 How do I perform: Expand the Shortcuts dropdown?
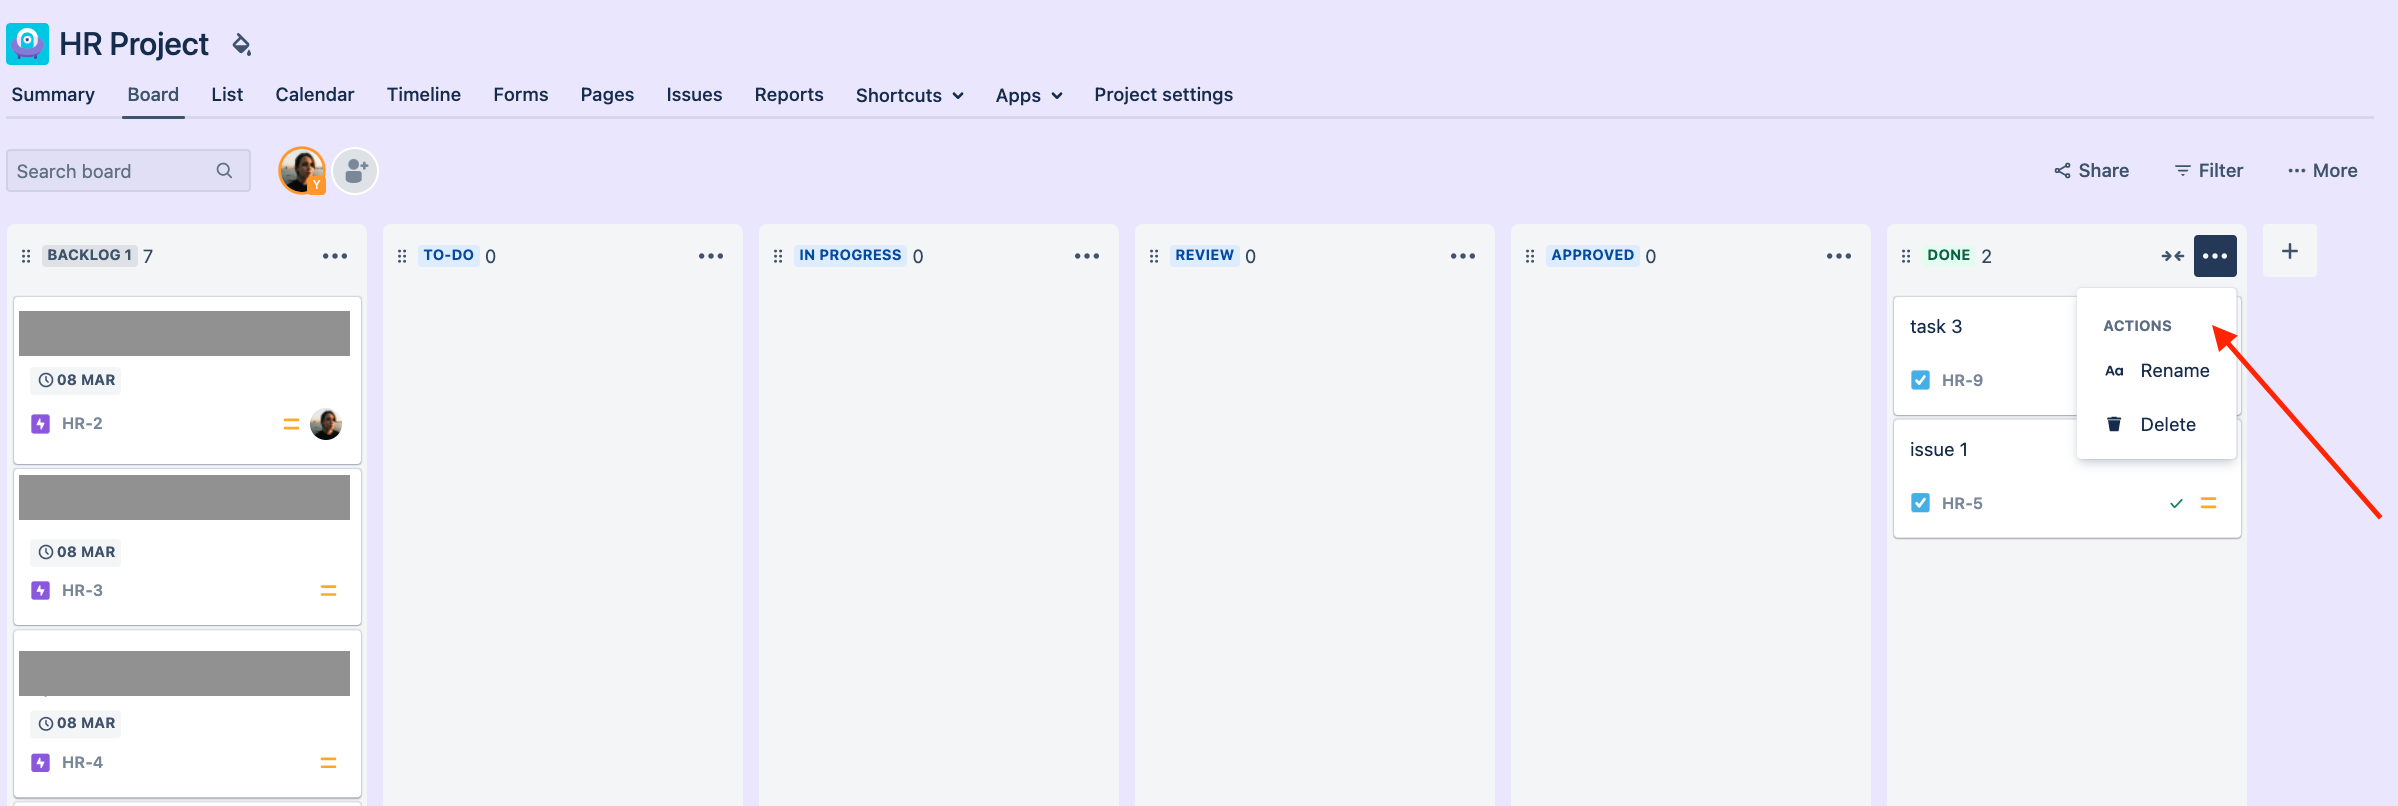point(909,95)
